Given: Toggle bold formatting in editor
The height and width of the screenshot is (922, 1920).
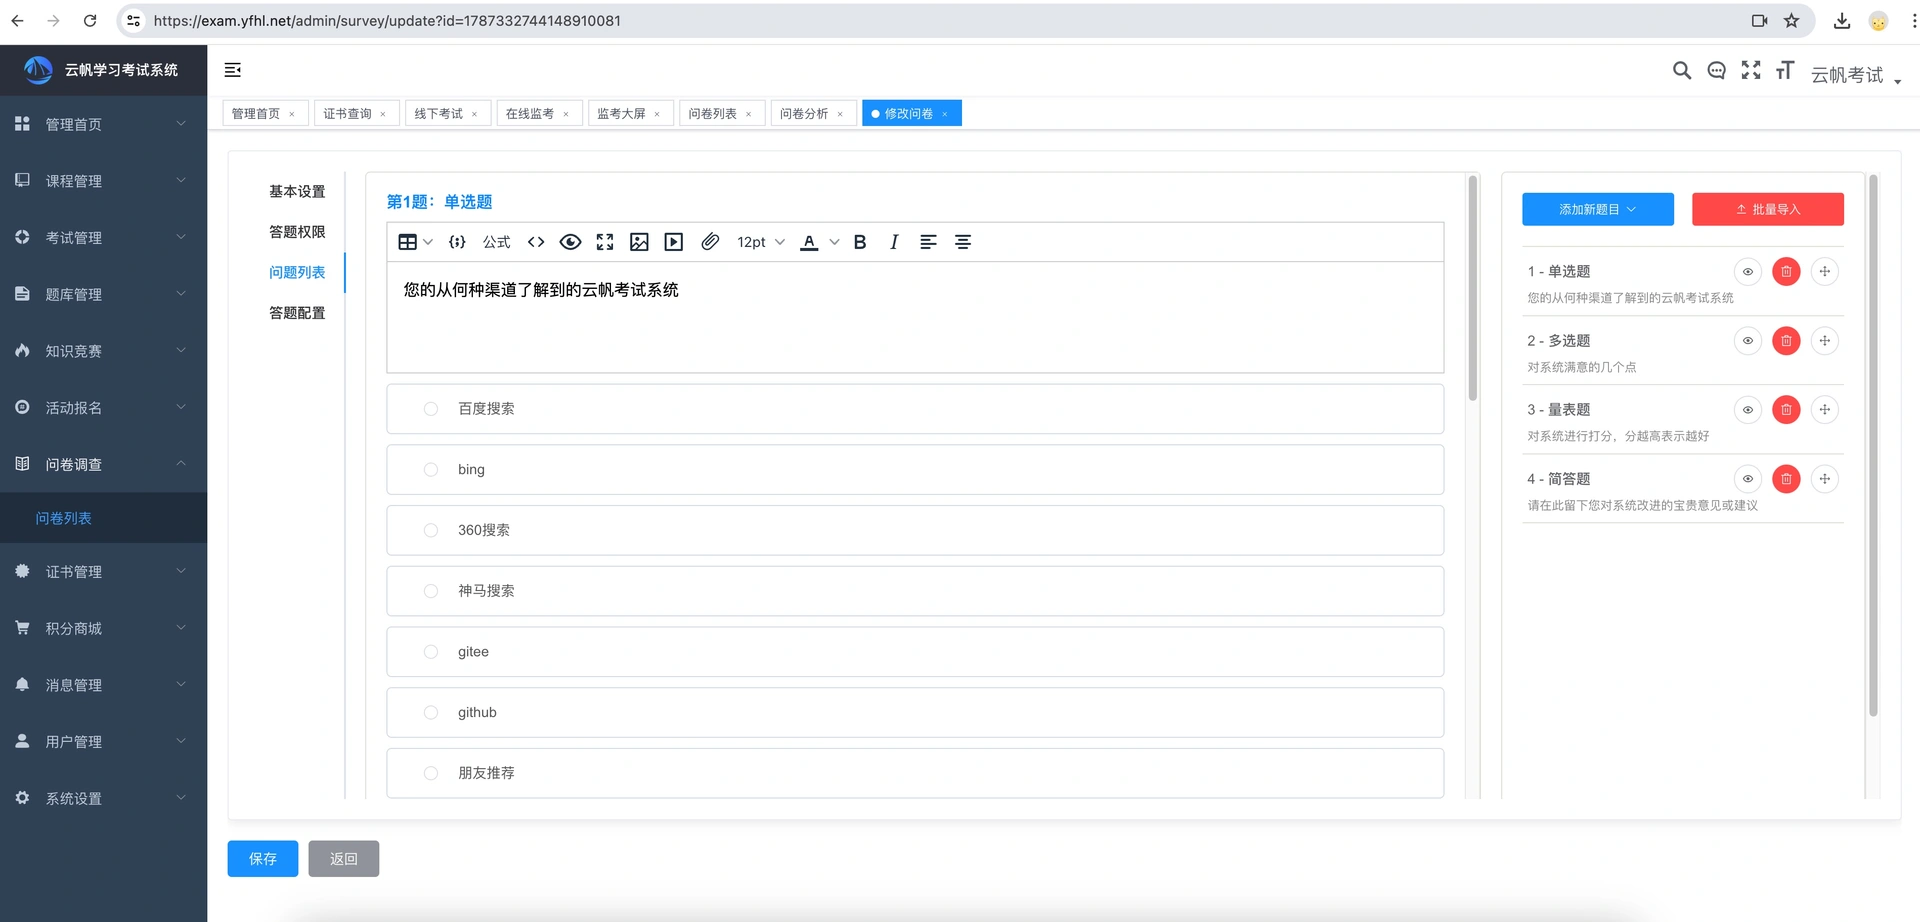Looking at the screenshot, I should pos(860,242).
